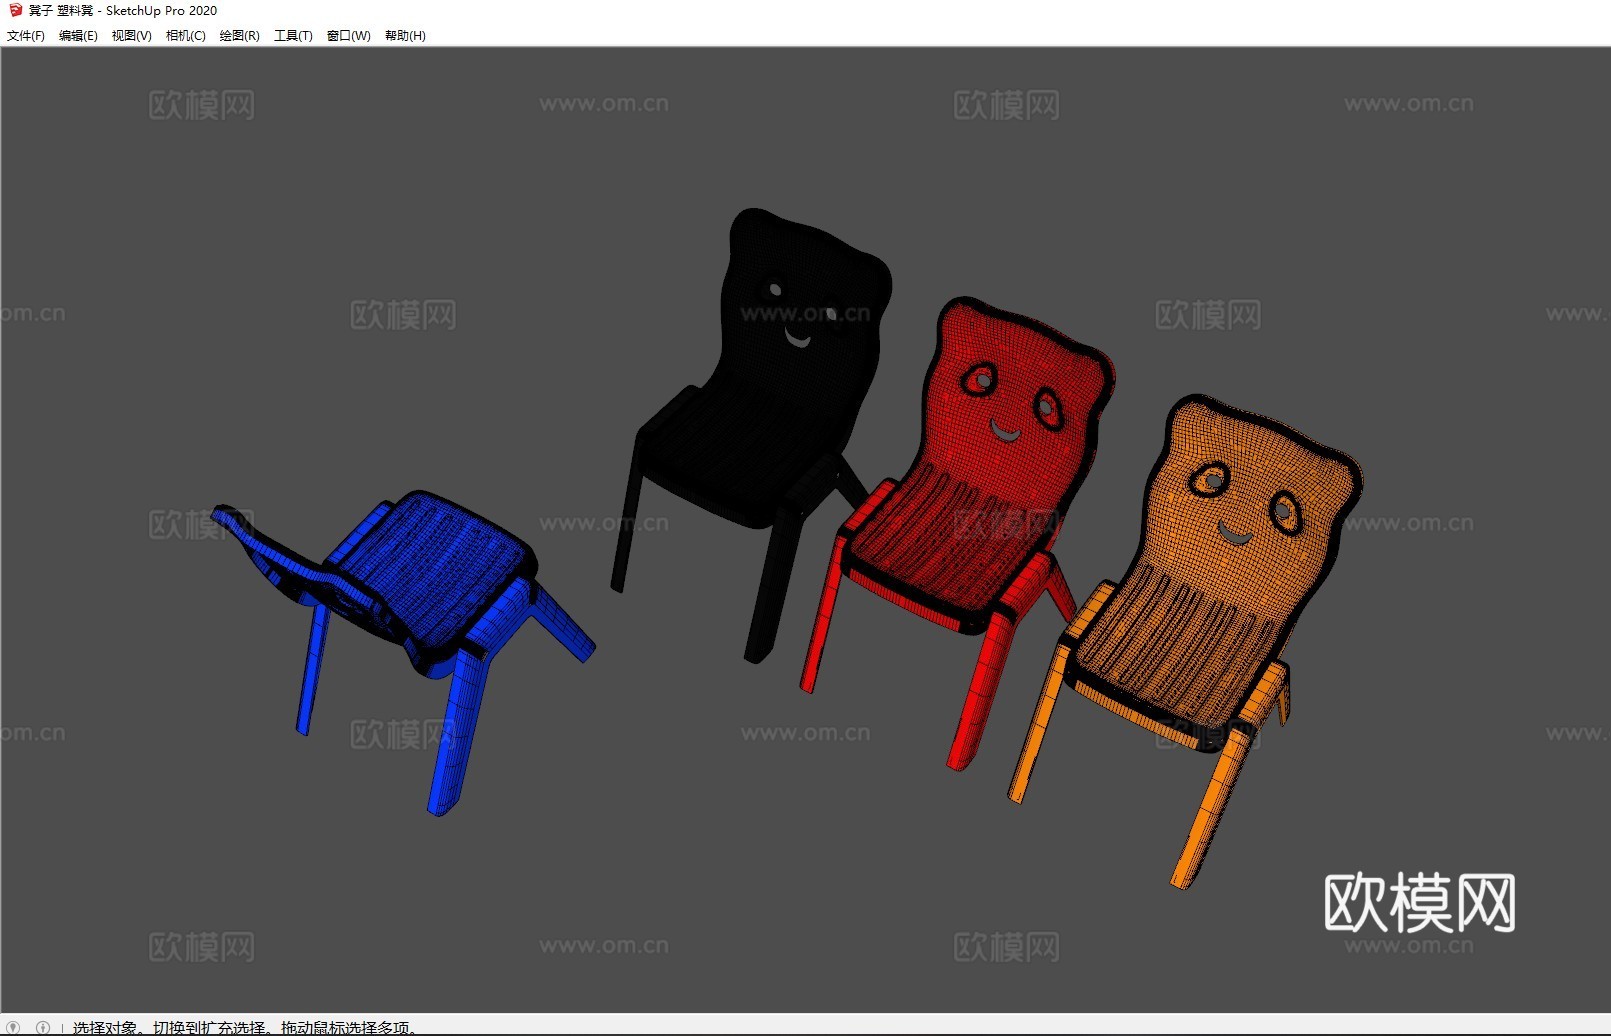1611x1036 pixels.
Task: Open the 帮助(H) menu
Action: coord(405,36)
